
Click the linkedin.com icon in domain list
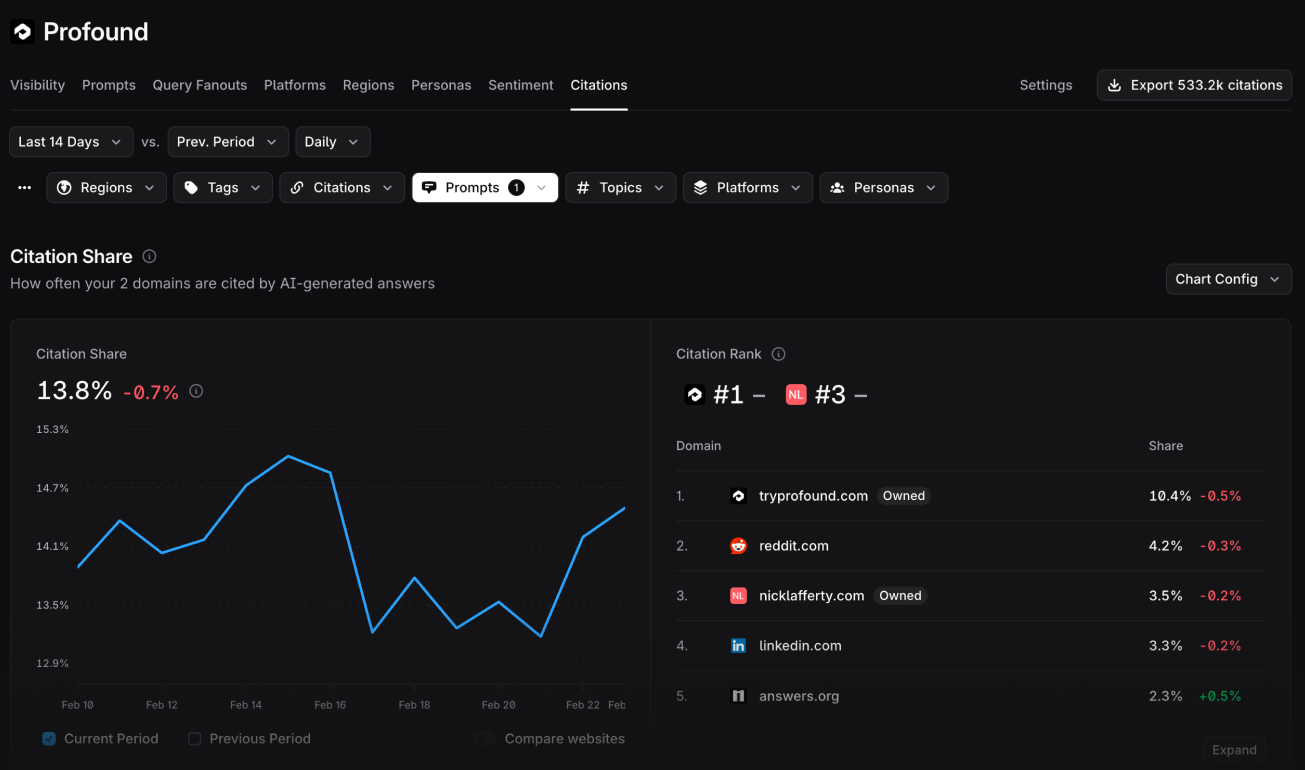pos(738,646)
